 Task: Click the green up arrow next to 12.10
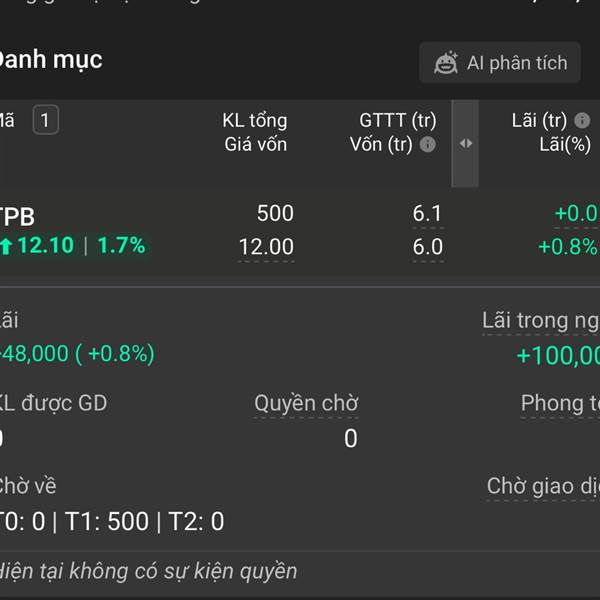(6, 246)
